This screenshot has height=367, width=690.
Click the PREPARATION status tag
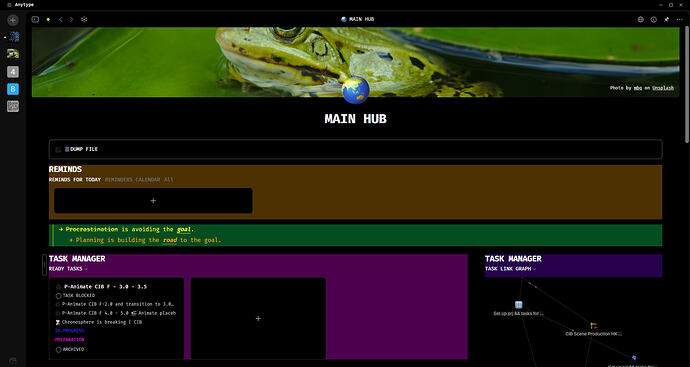70,340
